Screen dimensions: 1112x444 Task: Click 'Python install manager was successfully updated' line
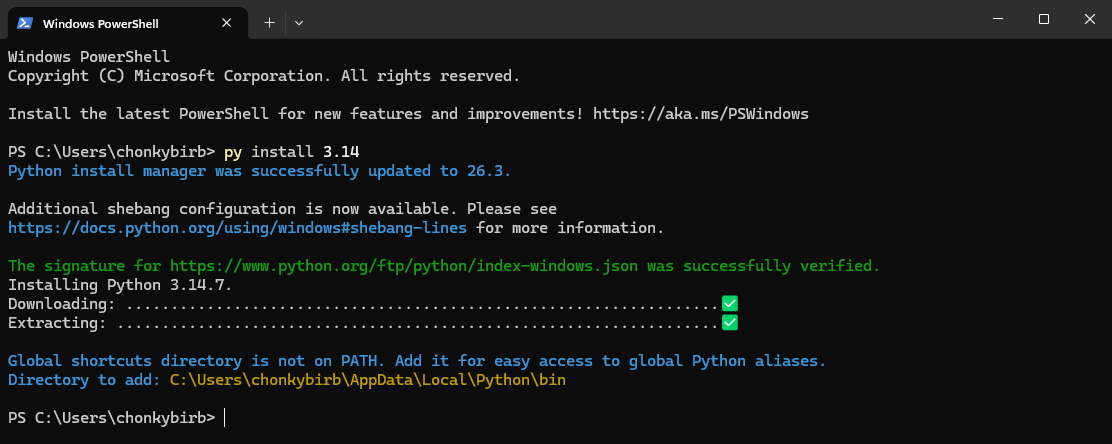pyautogui.click(x=260, y=171)
